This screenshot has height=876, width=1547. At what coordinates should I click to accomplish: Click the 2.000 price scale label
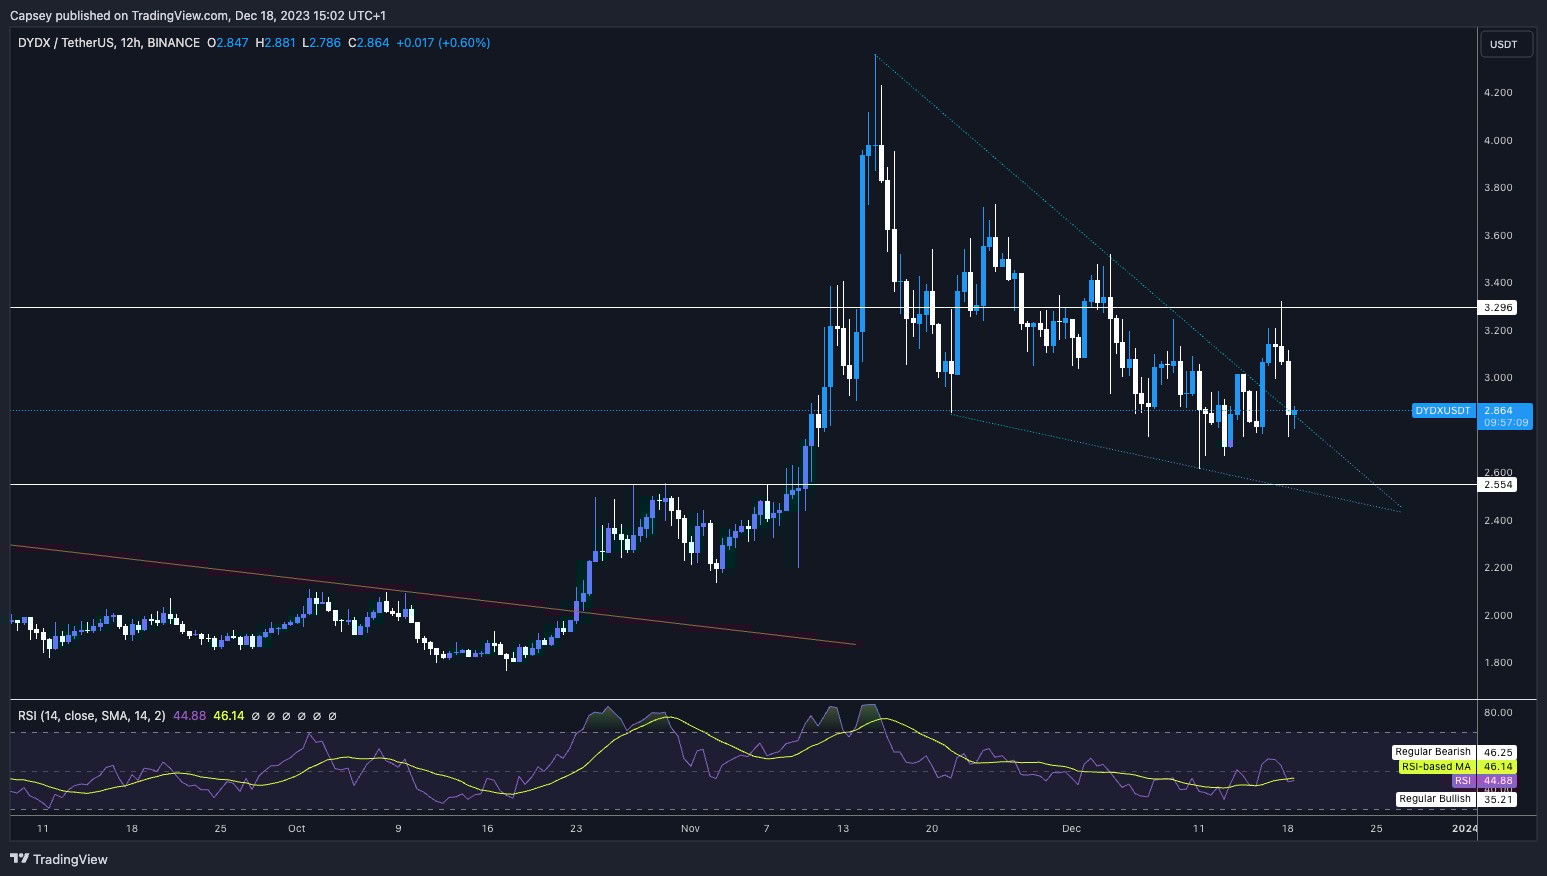[1498, 616]
